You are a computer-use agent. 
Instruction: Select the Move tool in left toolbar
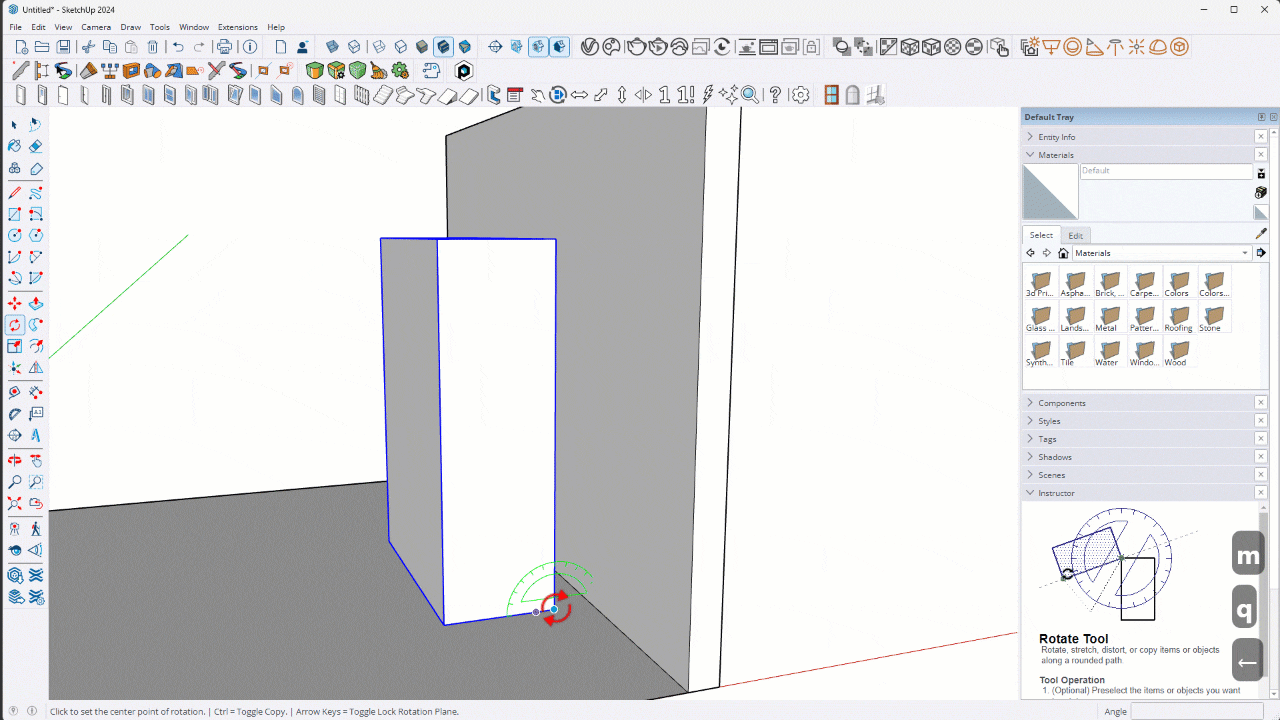(14, 303)
